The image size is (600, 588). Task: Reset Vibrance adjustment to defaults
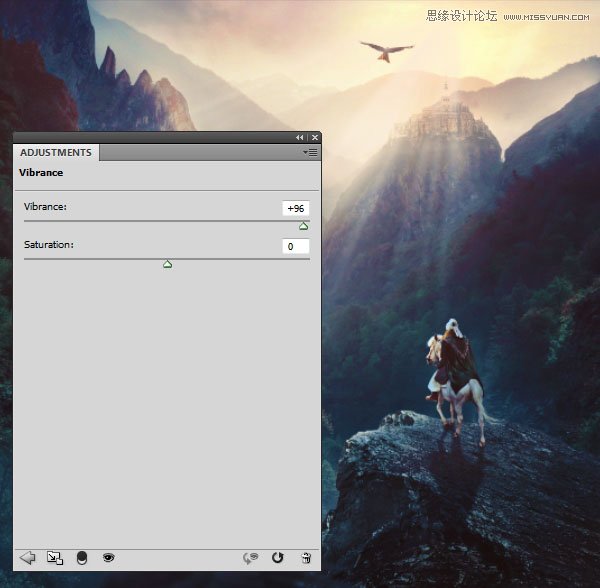277,558
